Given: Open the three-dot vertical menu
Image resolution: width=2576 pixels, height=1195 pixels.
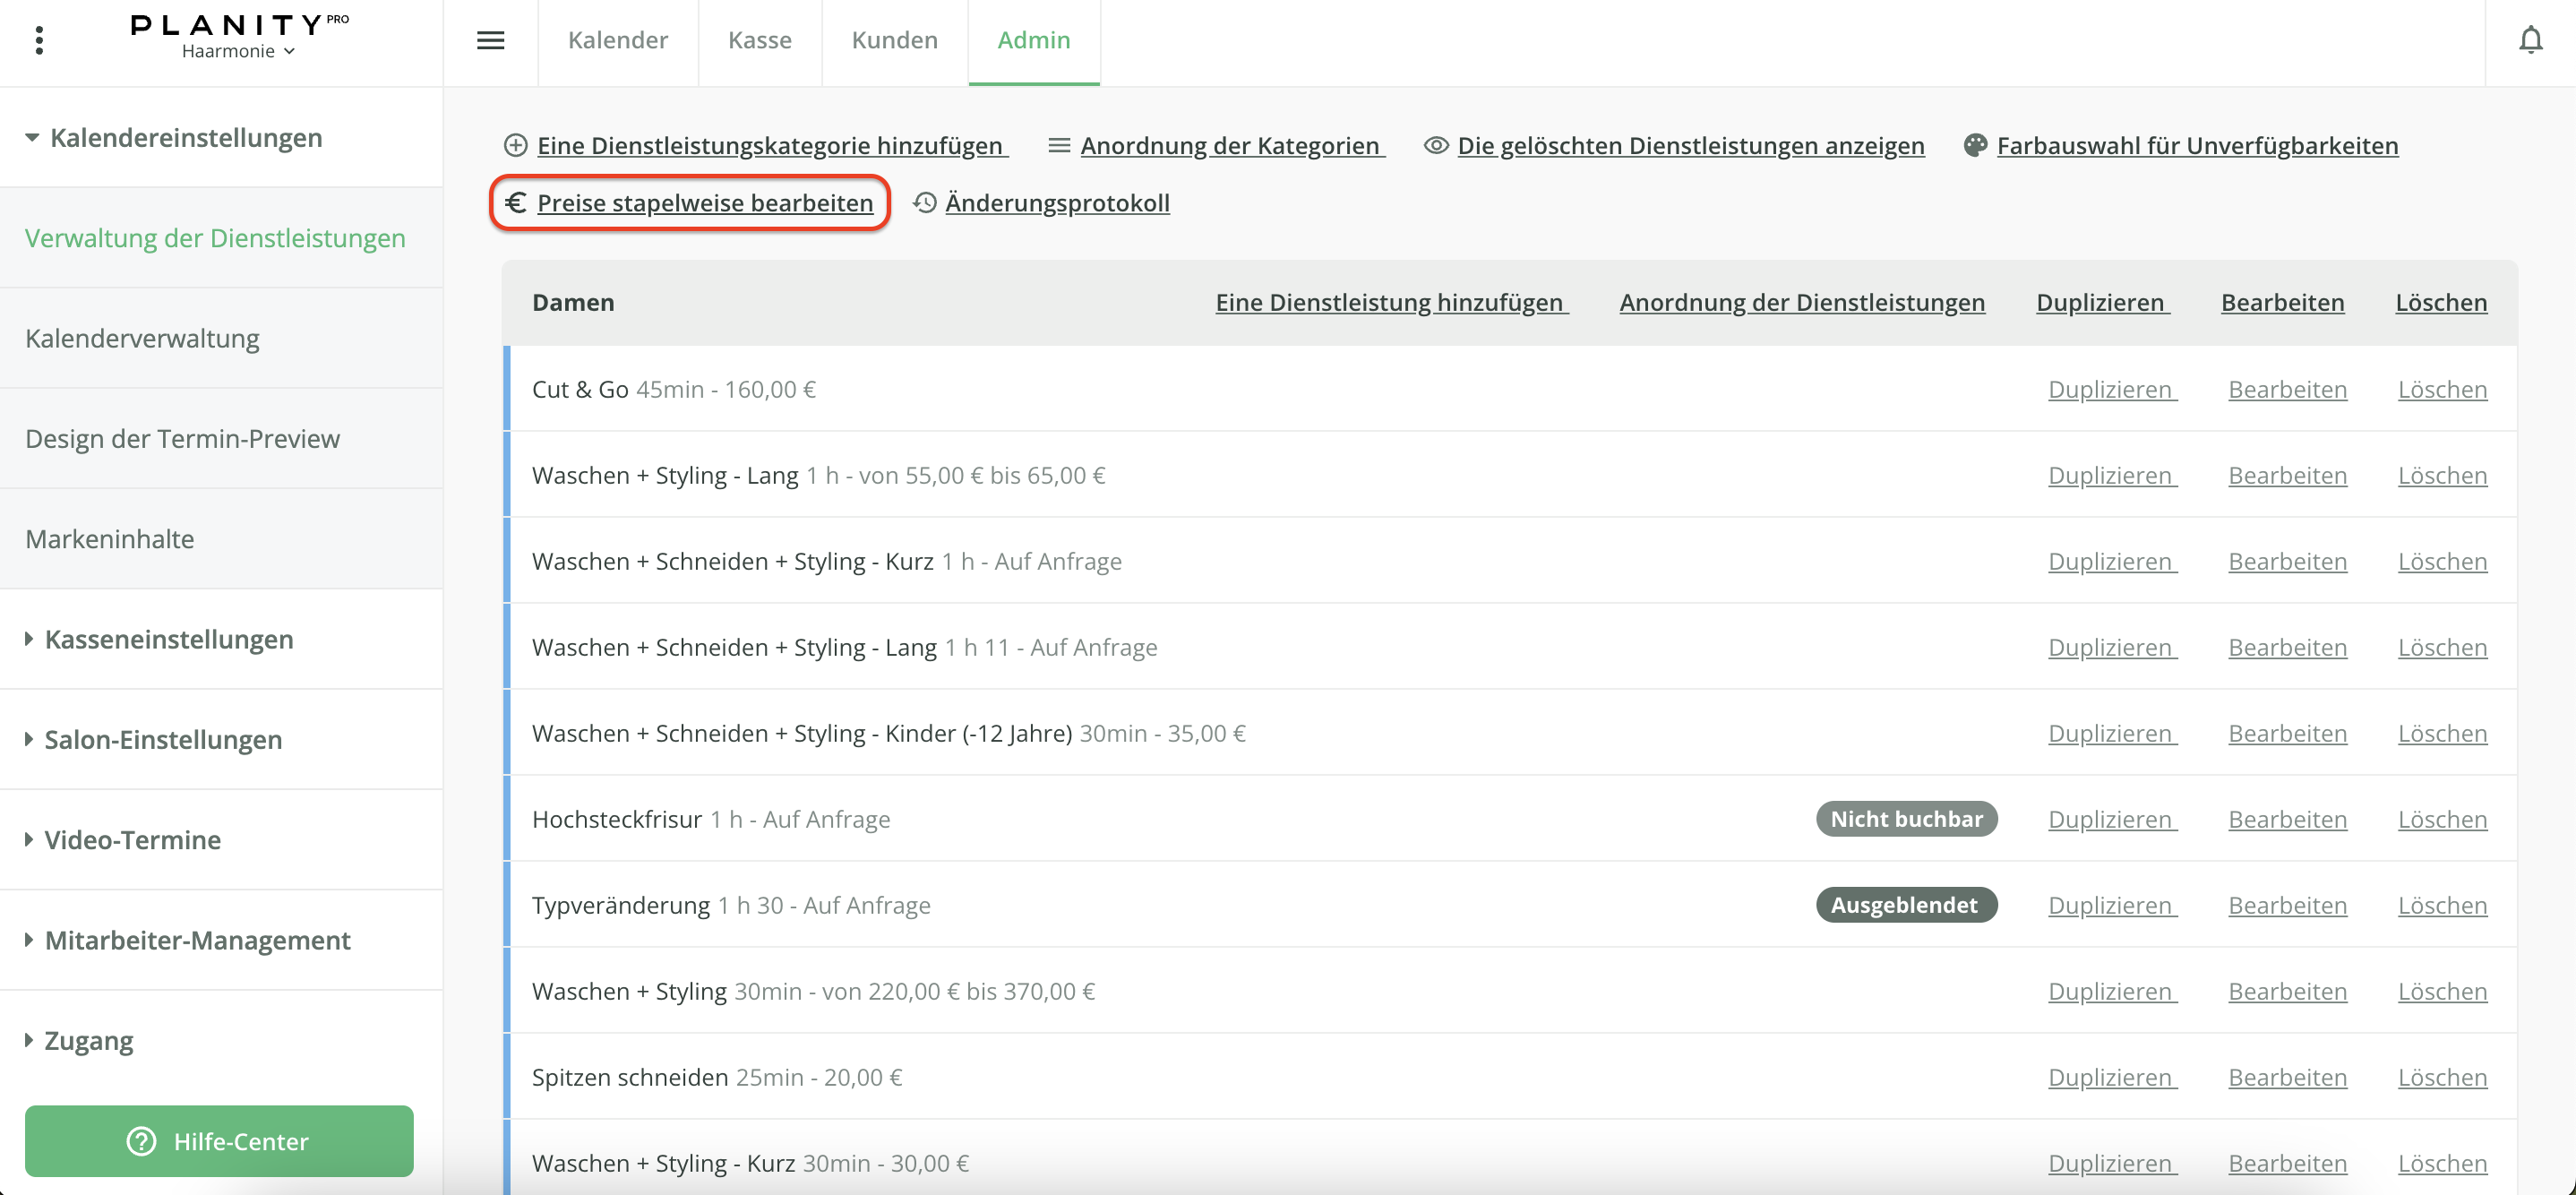Looking at the screenshot, I should (39, 40).
